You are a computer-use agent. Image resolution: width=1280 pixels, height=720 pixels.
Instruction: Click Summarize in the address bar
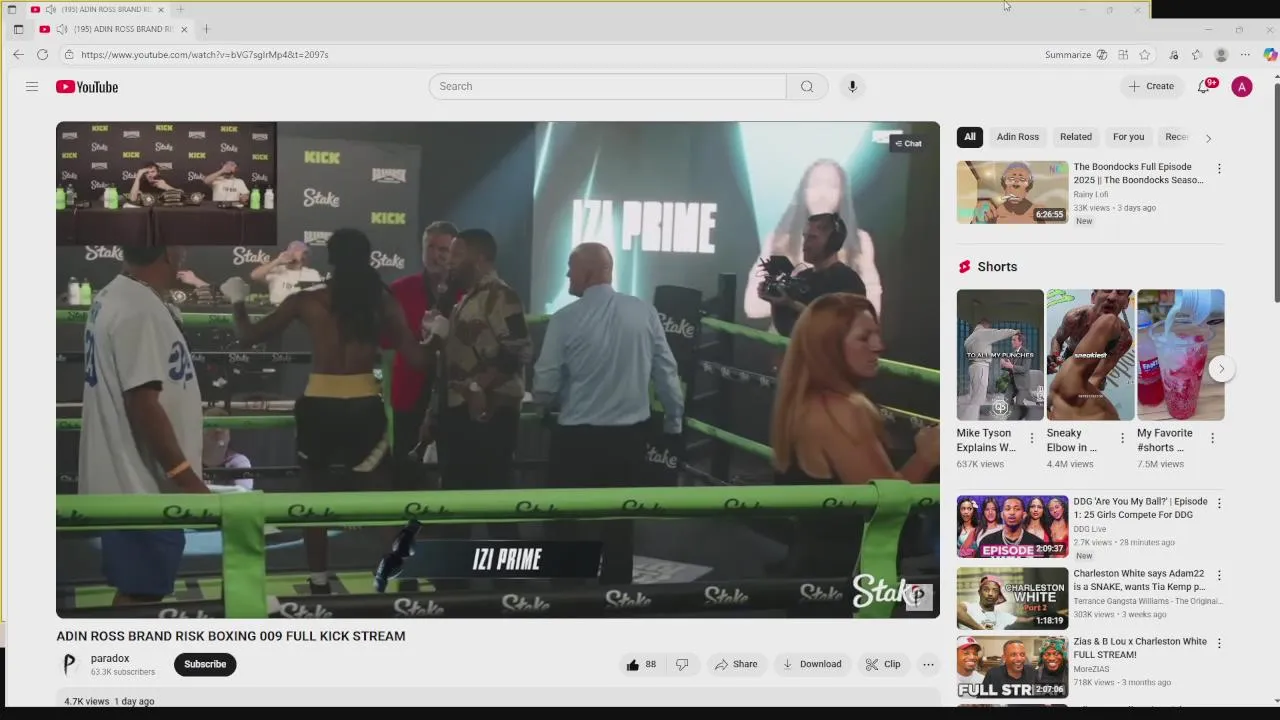[1068, 55]
